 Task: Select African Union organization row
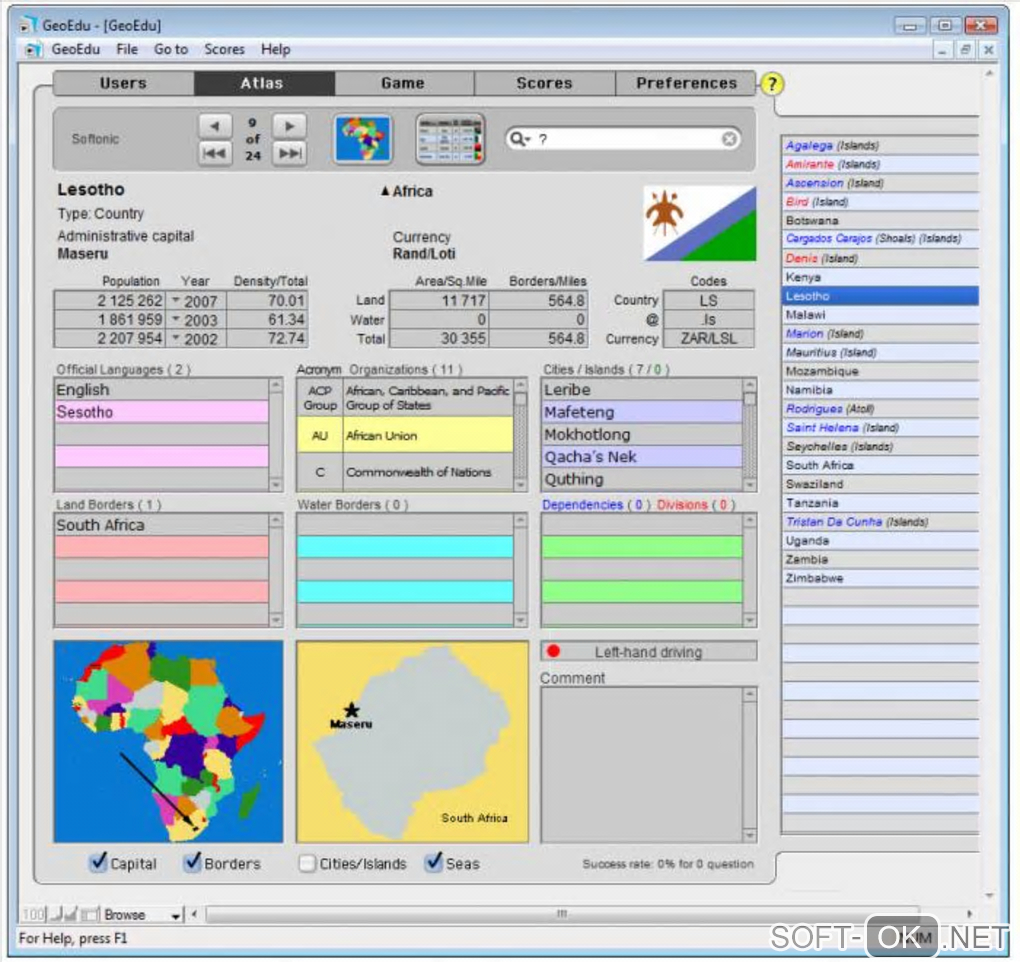pos(405,435)
